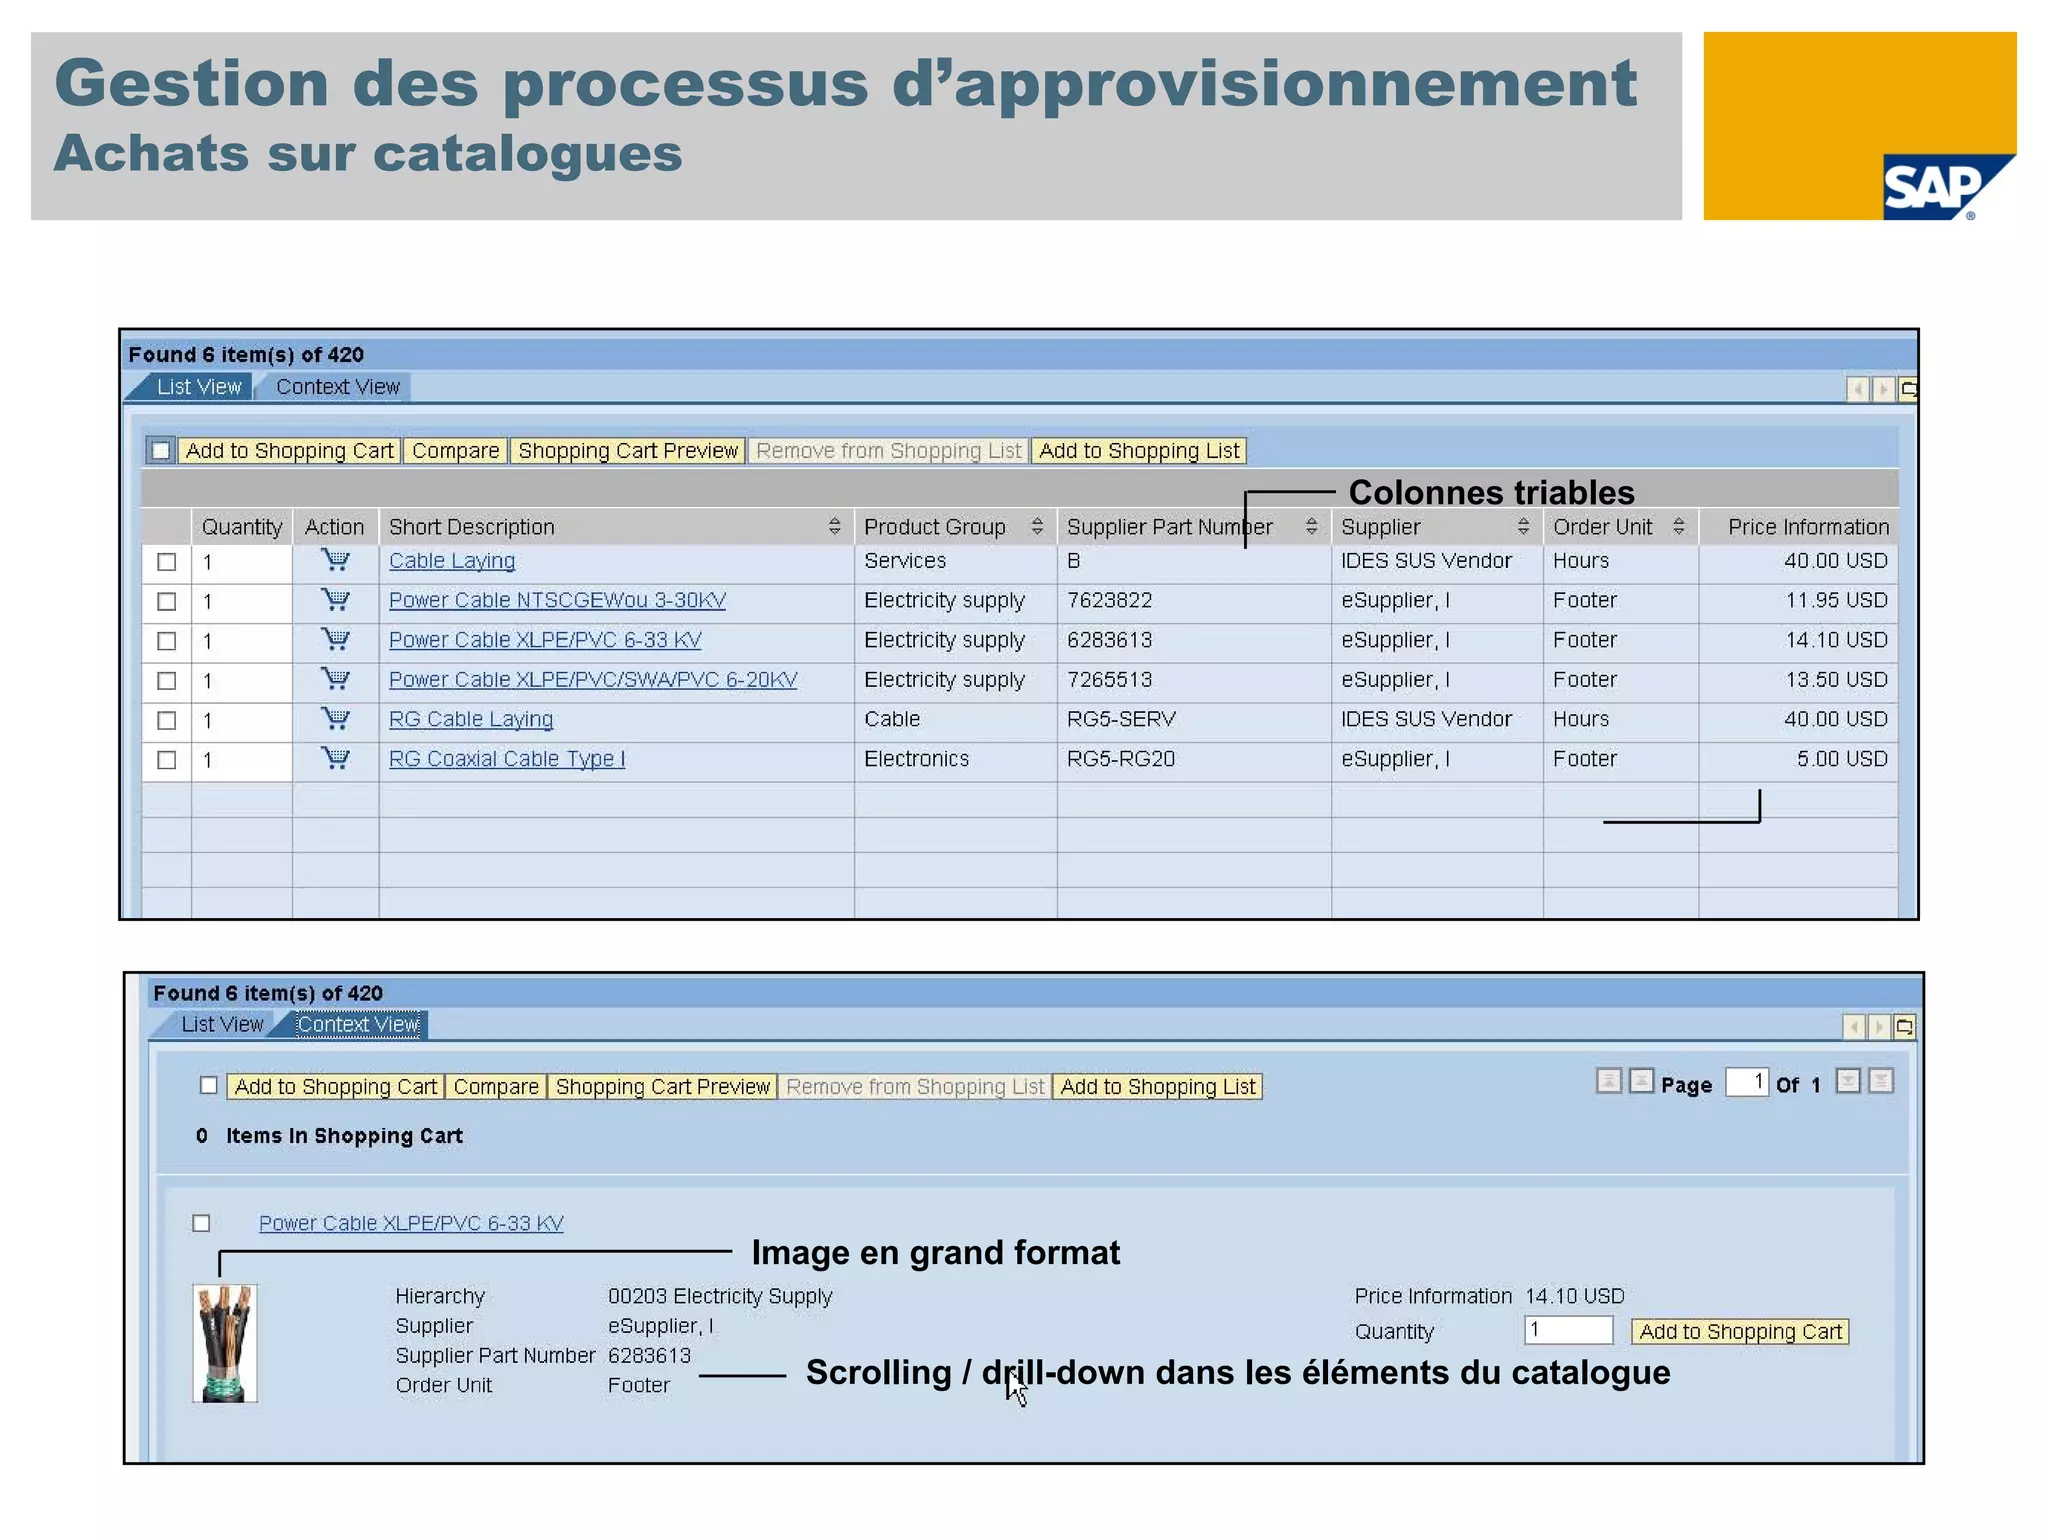Open Shopping Cart Preview in the Context View toolbar
This screenshot has width=2048, height=1537.
click(x=662, y=1087)
